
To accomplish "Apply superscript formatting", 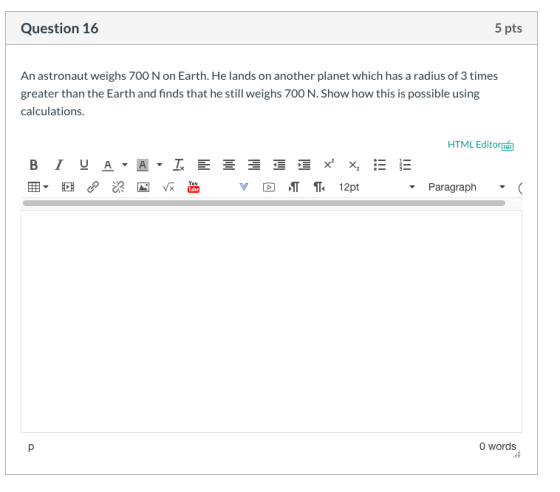I will [x=329, y=165].
